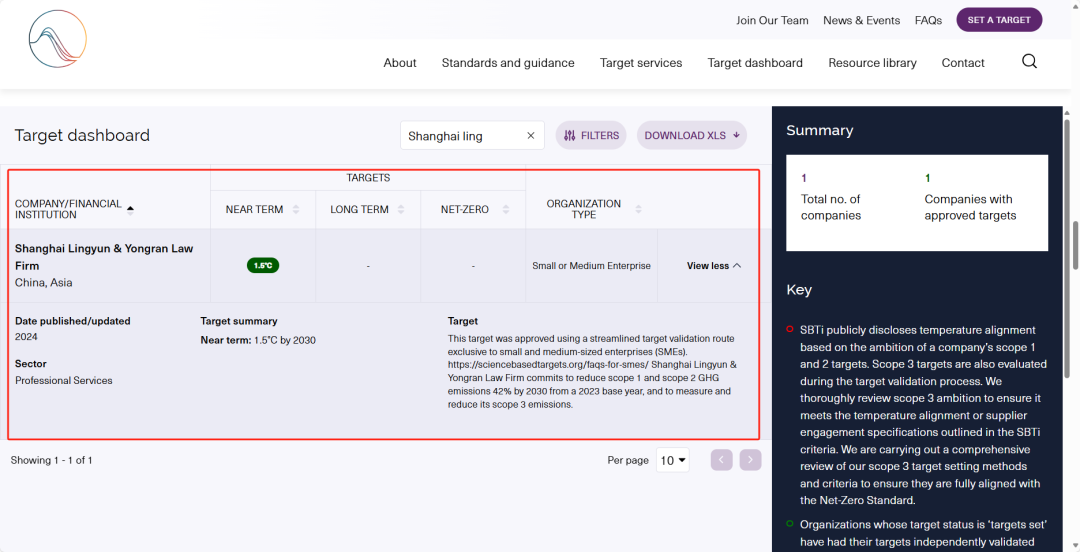Open the Join Our Team link
This screenshot has height=552, width=1080.
[x=772, y=20]
